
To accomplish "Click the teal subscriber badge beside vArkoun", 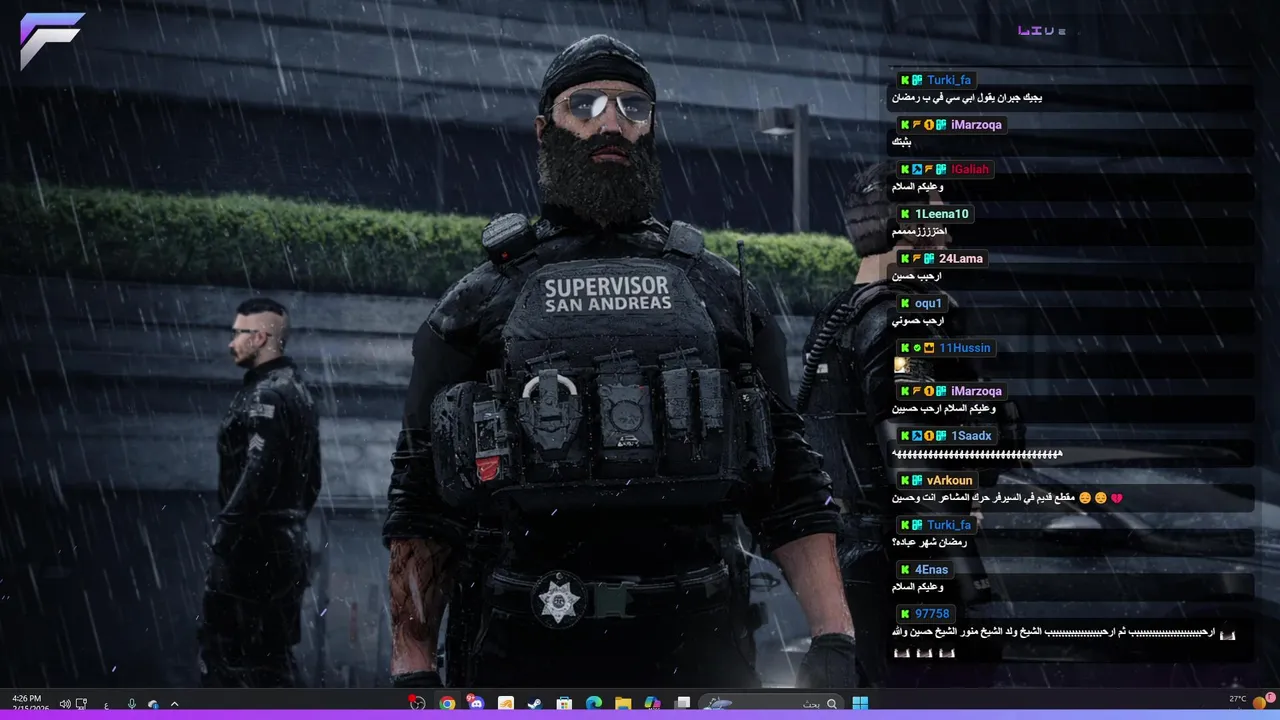I will (917, 481).
